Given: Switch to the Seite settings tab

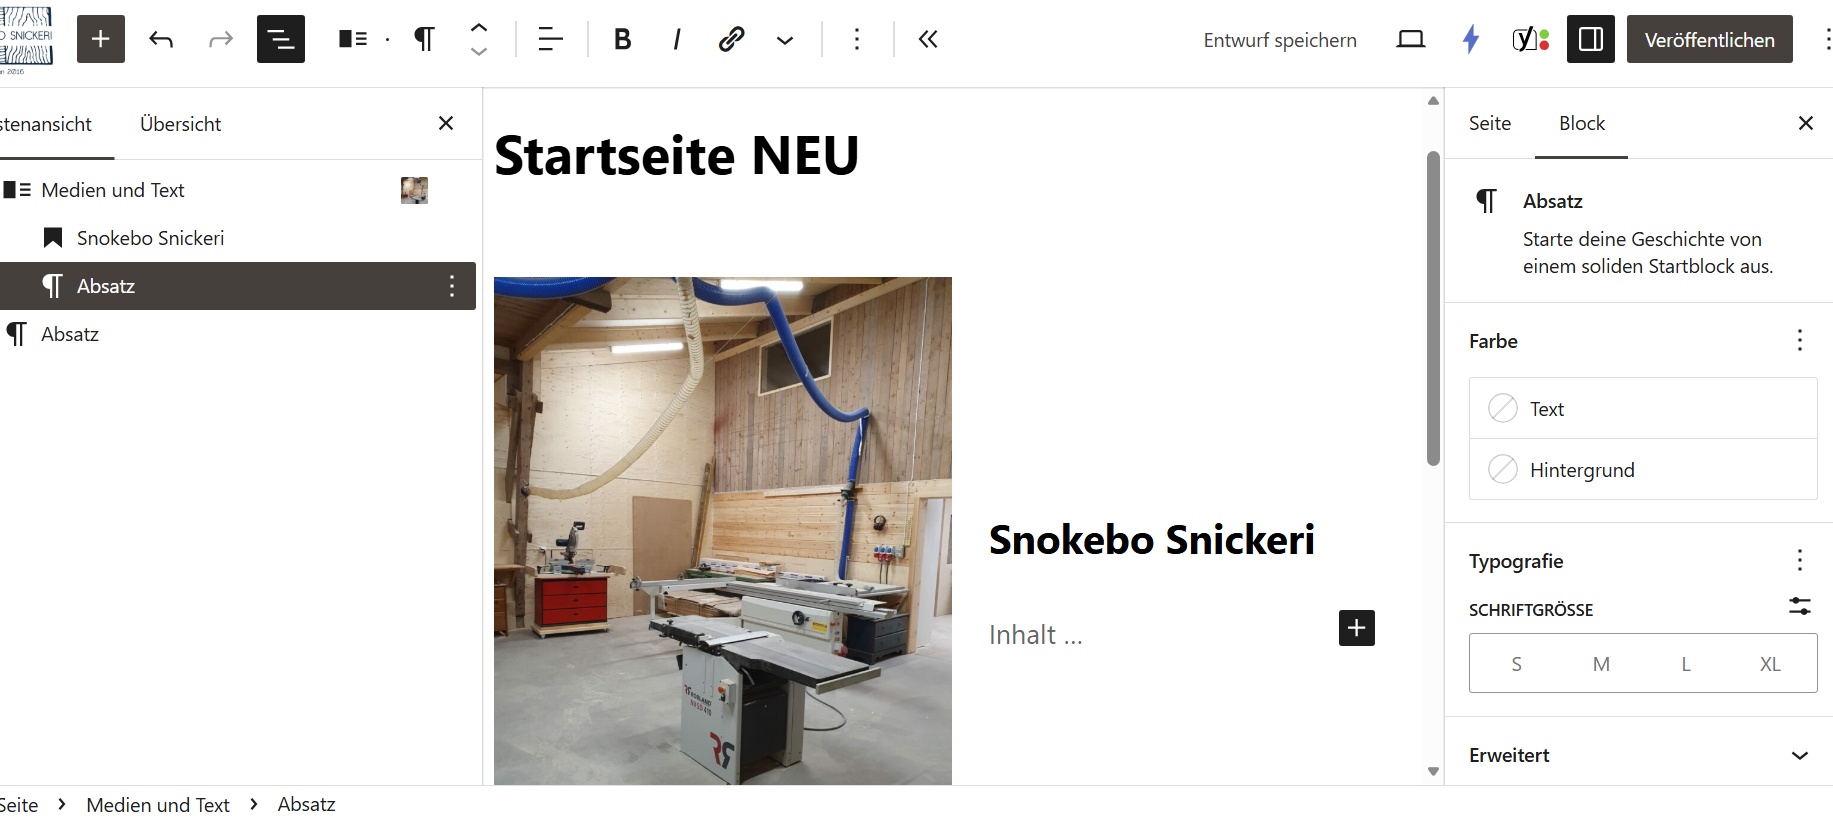Looking at the screenshot, I should point(1489,123).
